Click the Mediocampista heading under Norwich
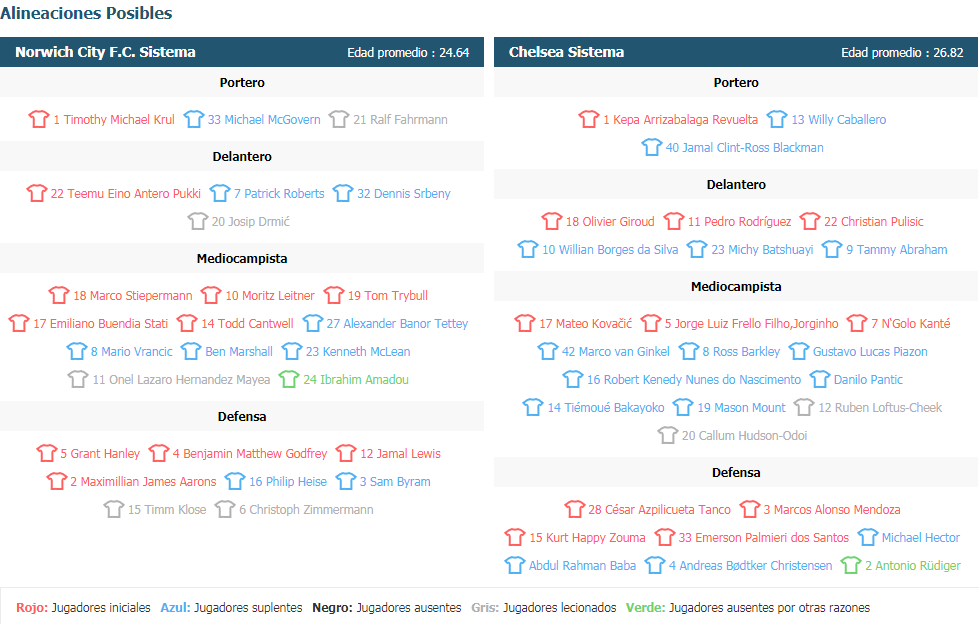The image size is (979, 624). [x=242, y=259]
